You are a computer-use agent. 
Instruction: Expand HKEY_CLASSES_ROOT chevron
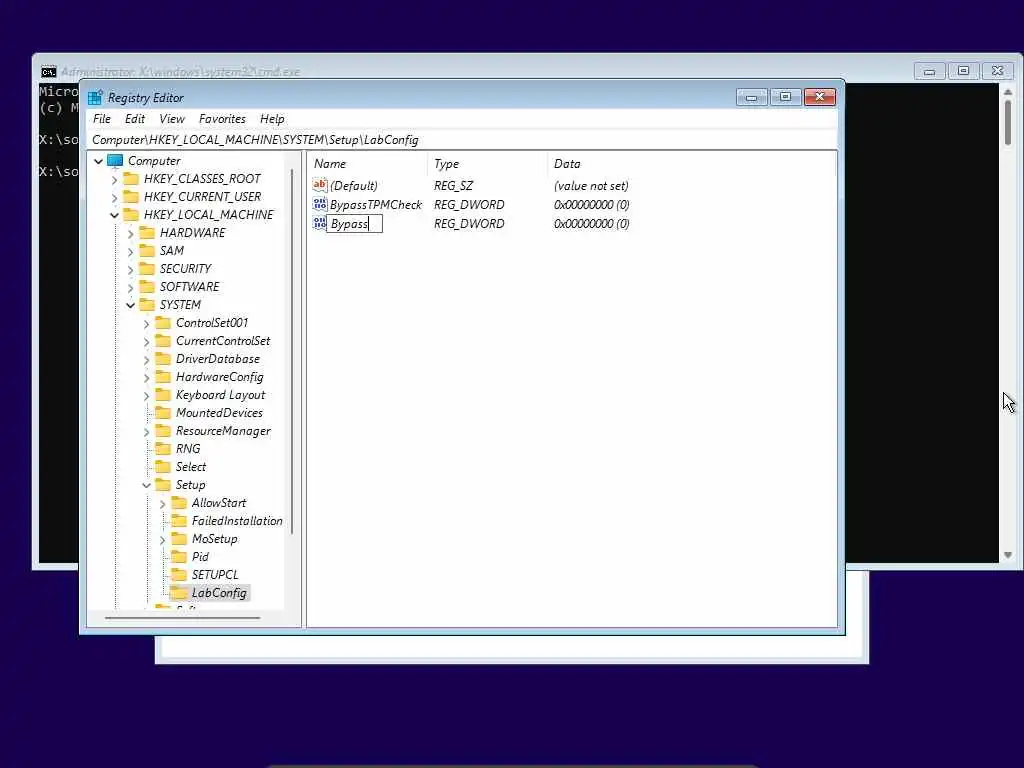(115, 179)
